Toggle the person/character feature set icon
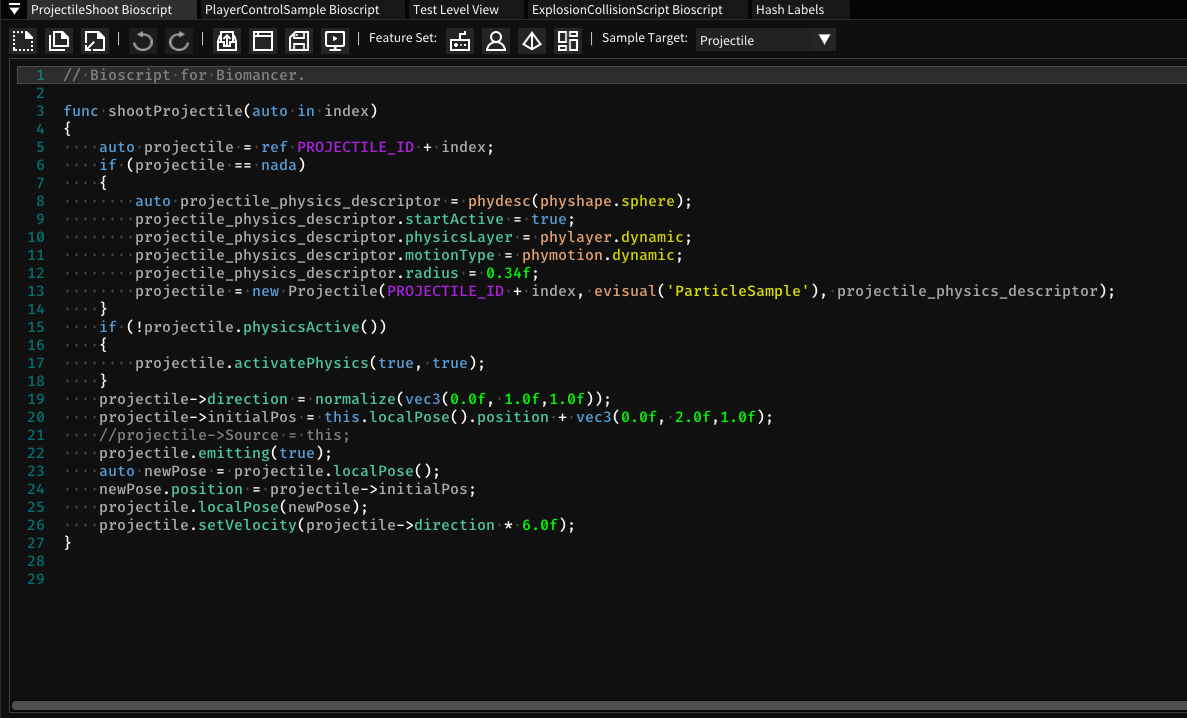The height and width of the screenshot is (718, 1187). coord(495,40)
